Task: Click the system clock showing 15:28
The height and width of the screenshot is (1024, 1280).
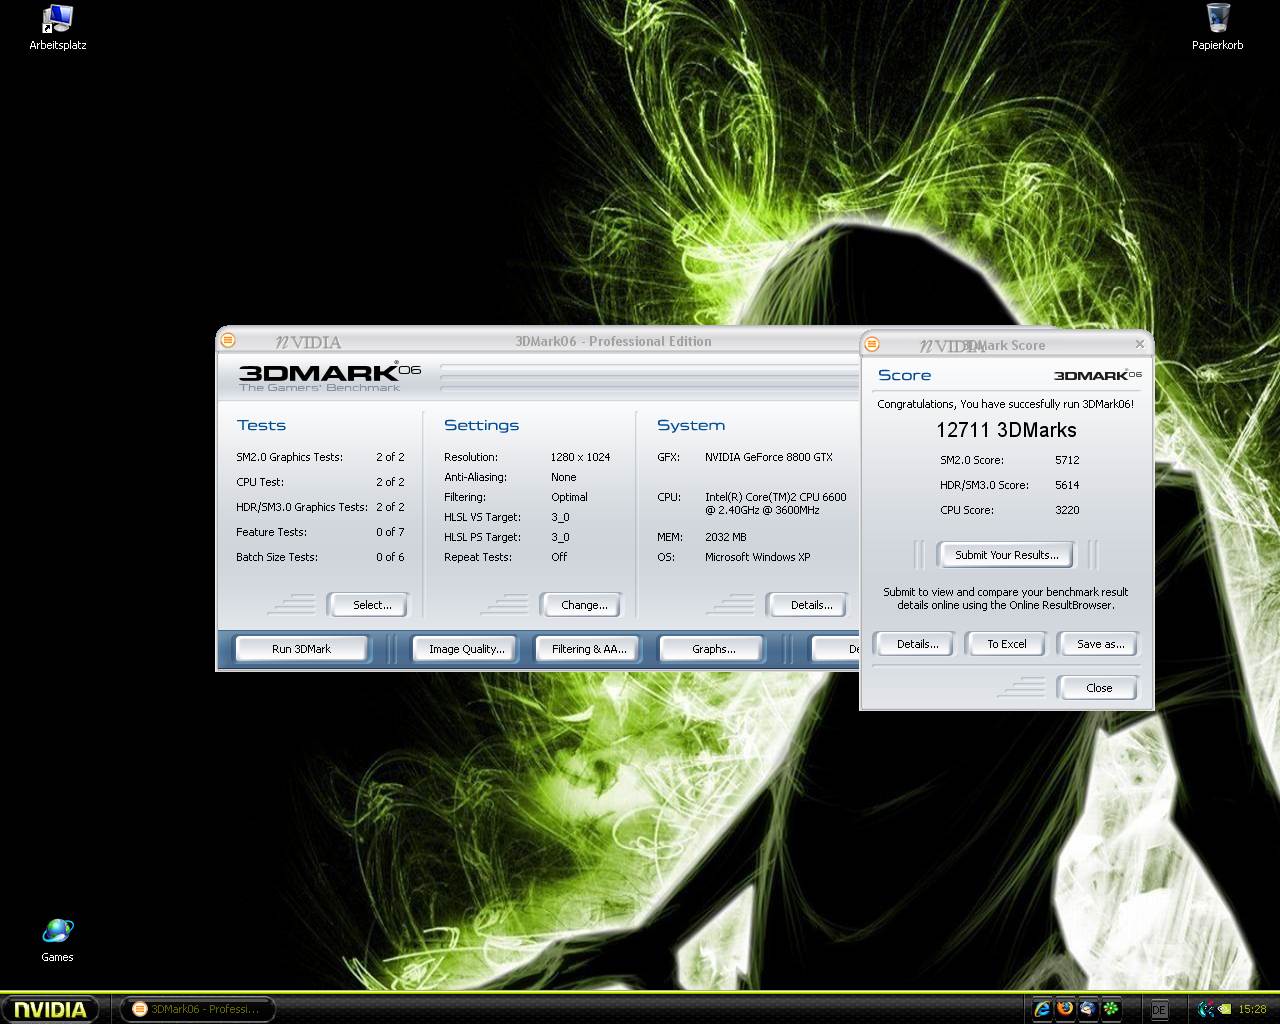Action: 1252,1009
